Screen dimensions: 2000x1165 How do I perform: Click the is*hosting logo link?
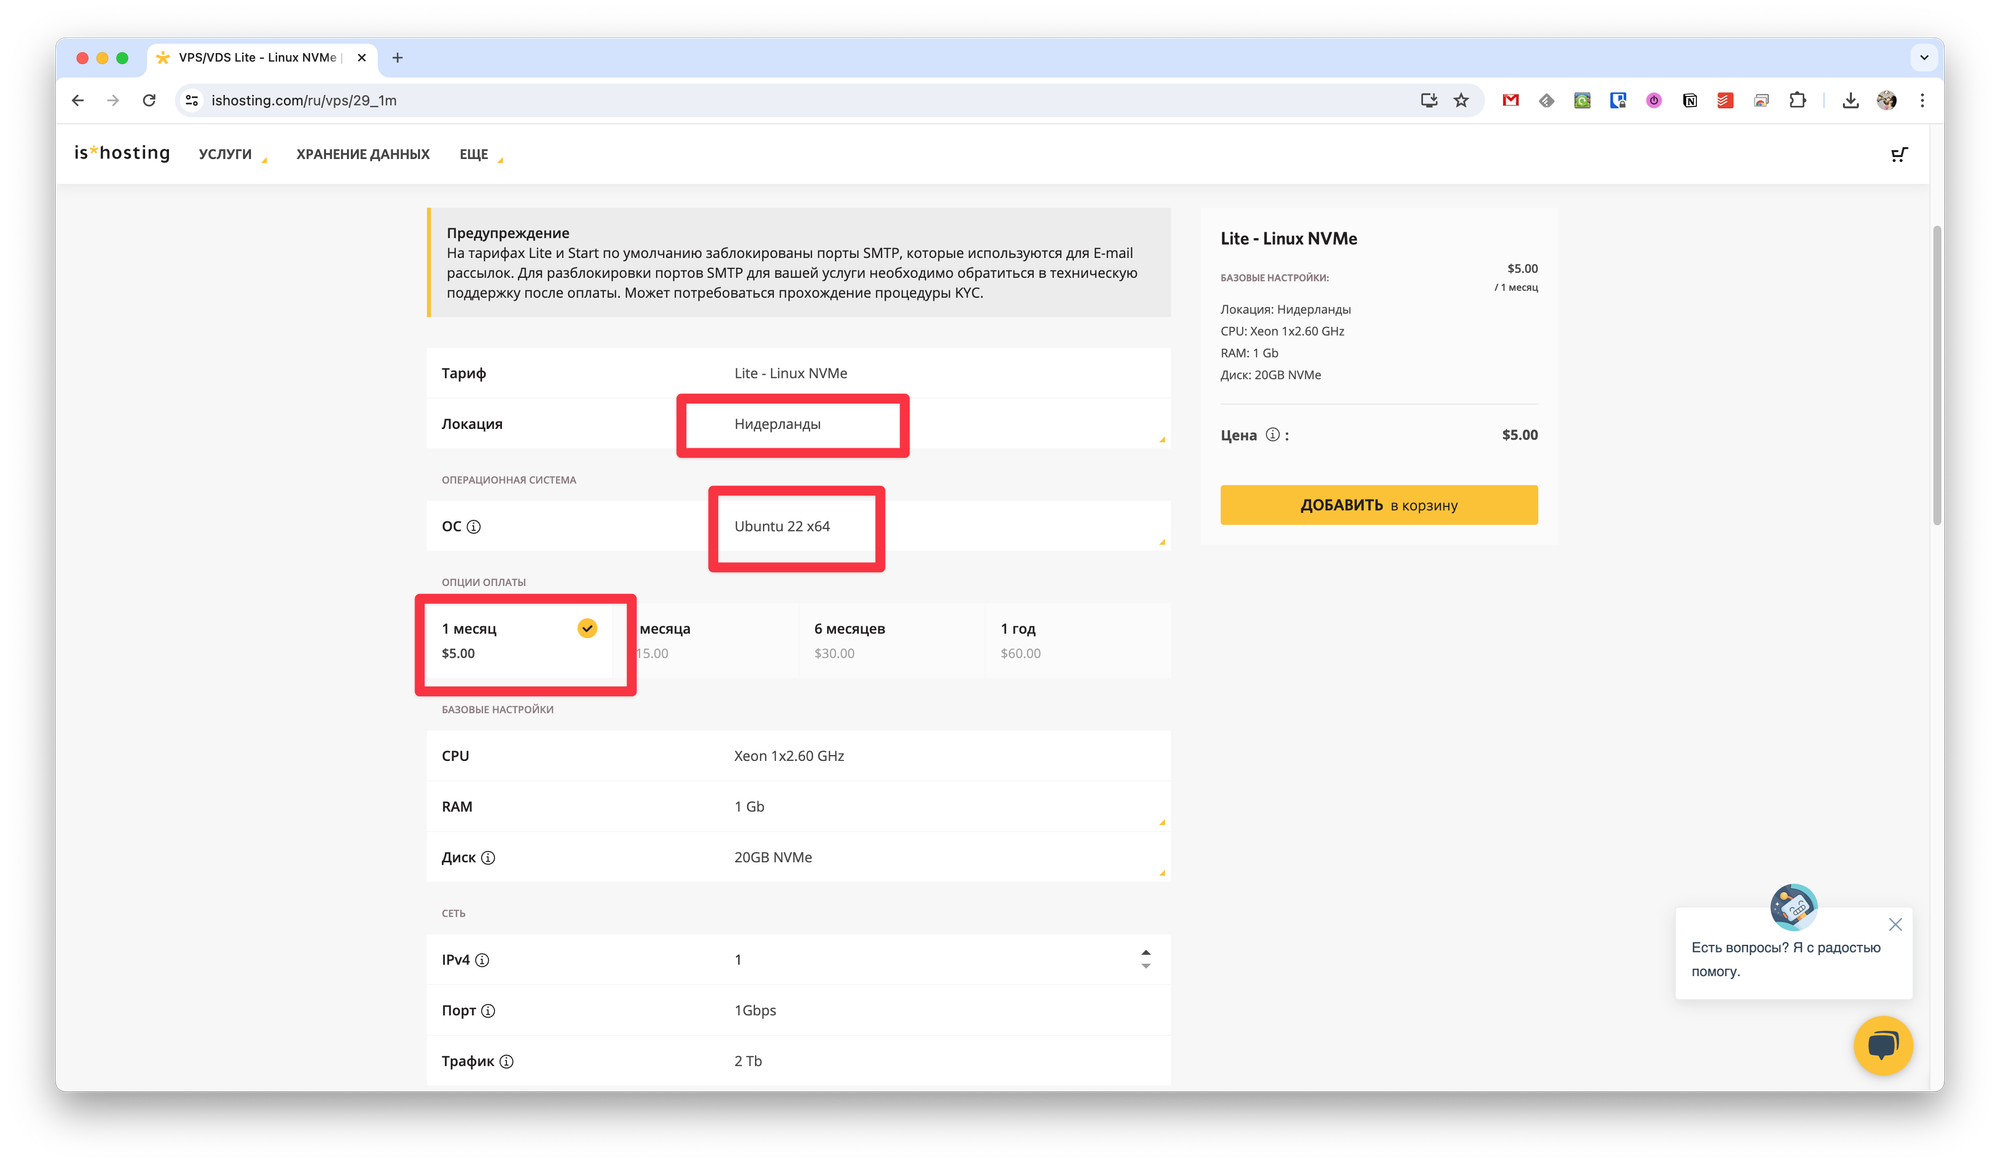(122, 153)
